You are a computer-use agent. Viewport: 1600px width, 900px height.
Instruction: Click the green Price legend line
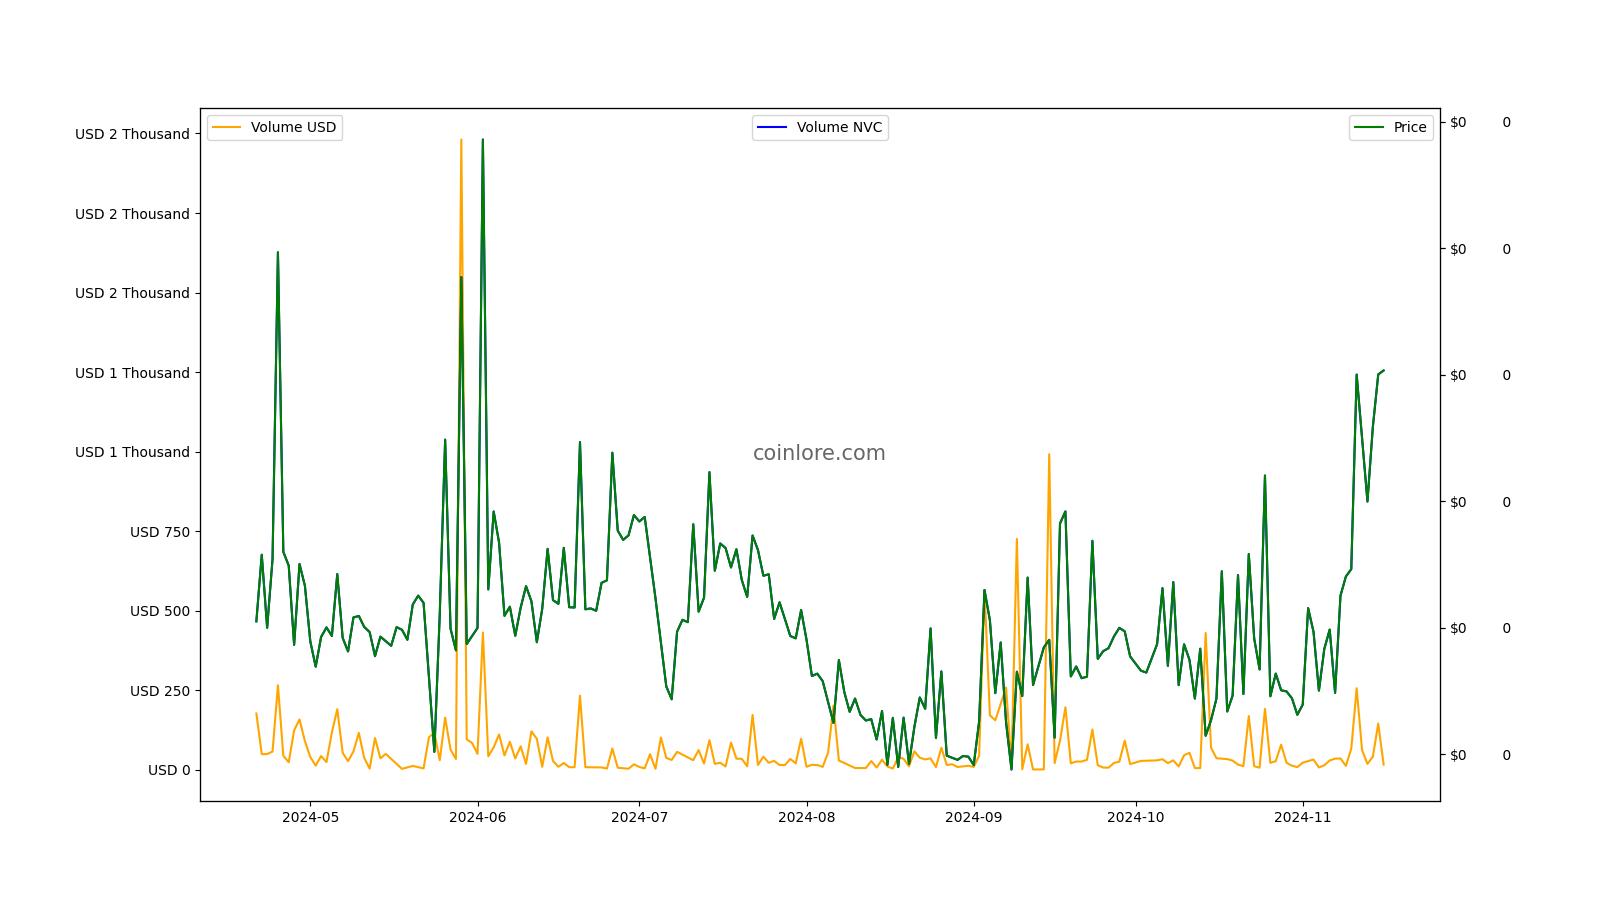tap(1369, 127)
